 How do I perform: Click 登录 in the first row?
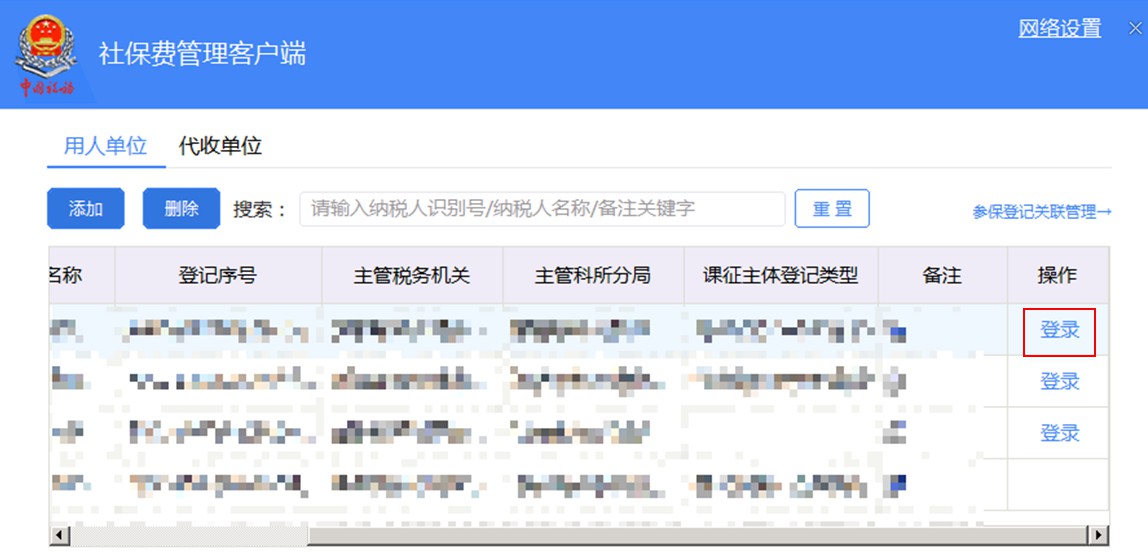pos(1059,331)
